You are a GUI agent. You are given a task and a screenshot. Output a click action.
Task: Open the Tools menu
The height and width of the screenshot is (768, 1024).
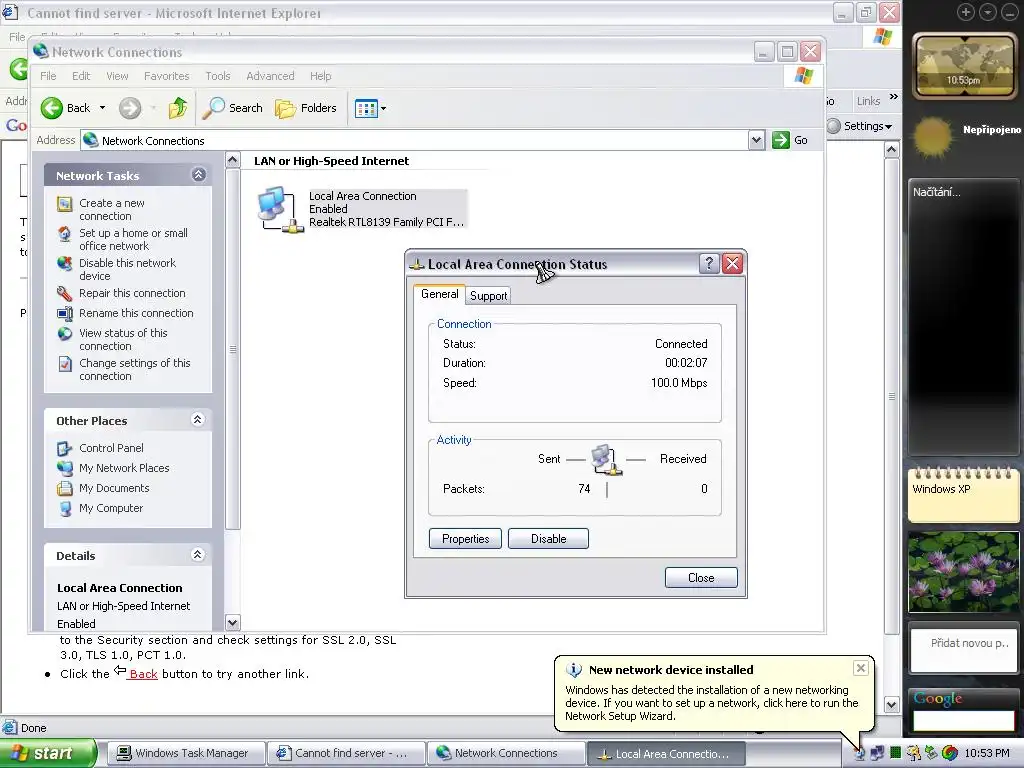click(217, 76)
